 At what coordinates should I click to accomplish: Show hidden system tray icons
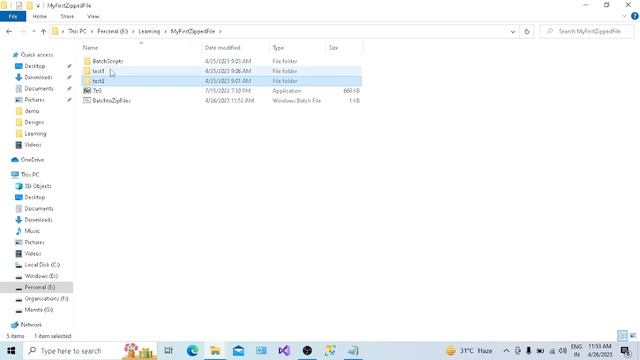click(x=506, y=351)
